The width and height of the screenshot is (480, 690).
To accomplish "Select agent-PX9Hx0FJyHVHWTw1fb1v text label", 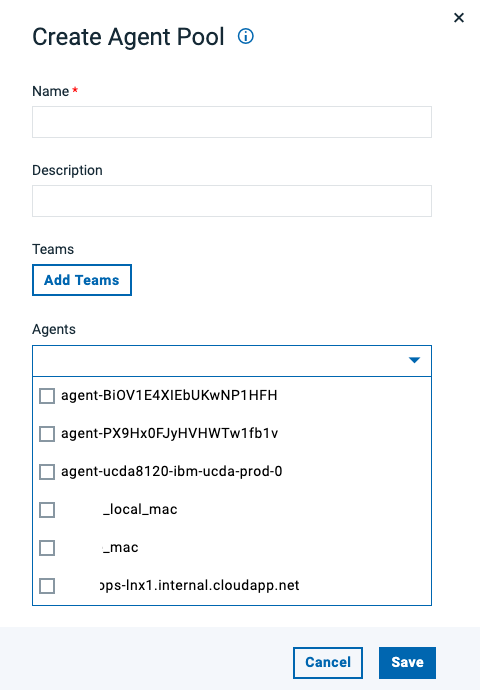I will (169, 434).
